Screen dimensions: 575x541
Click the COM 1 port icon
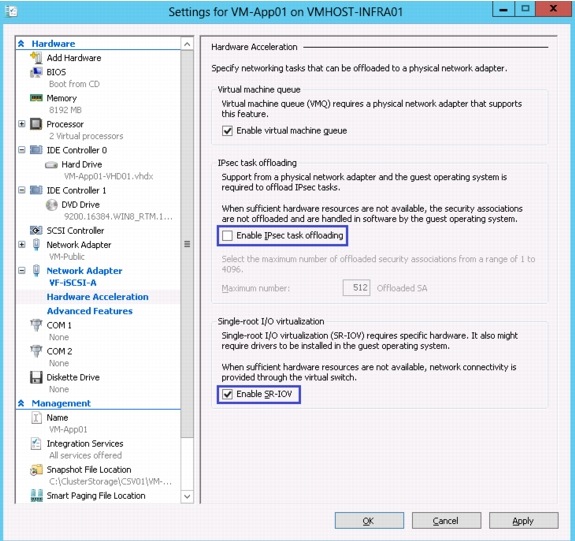point(36,325)
